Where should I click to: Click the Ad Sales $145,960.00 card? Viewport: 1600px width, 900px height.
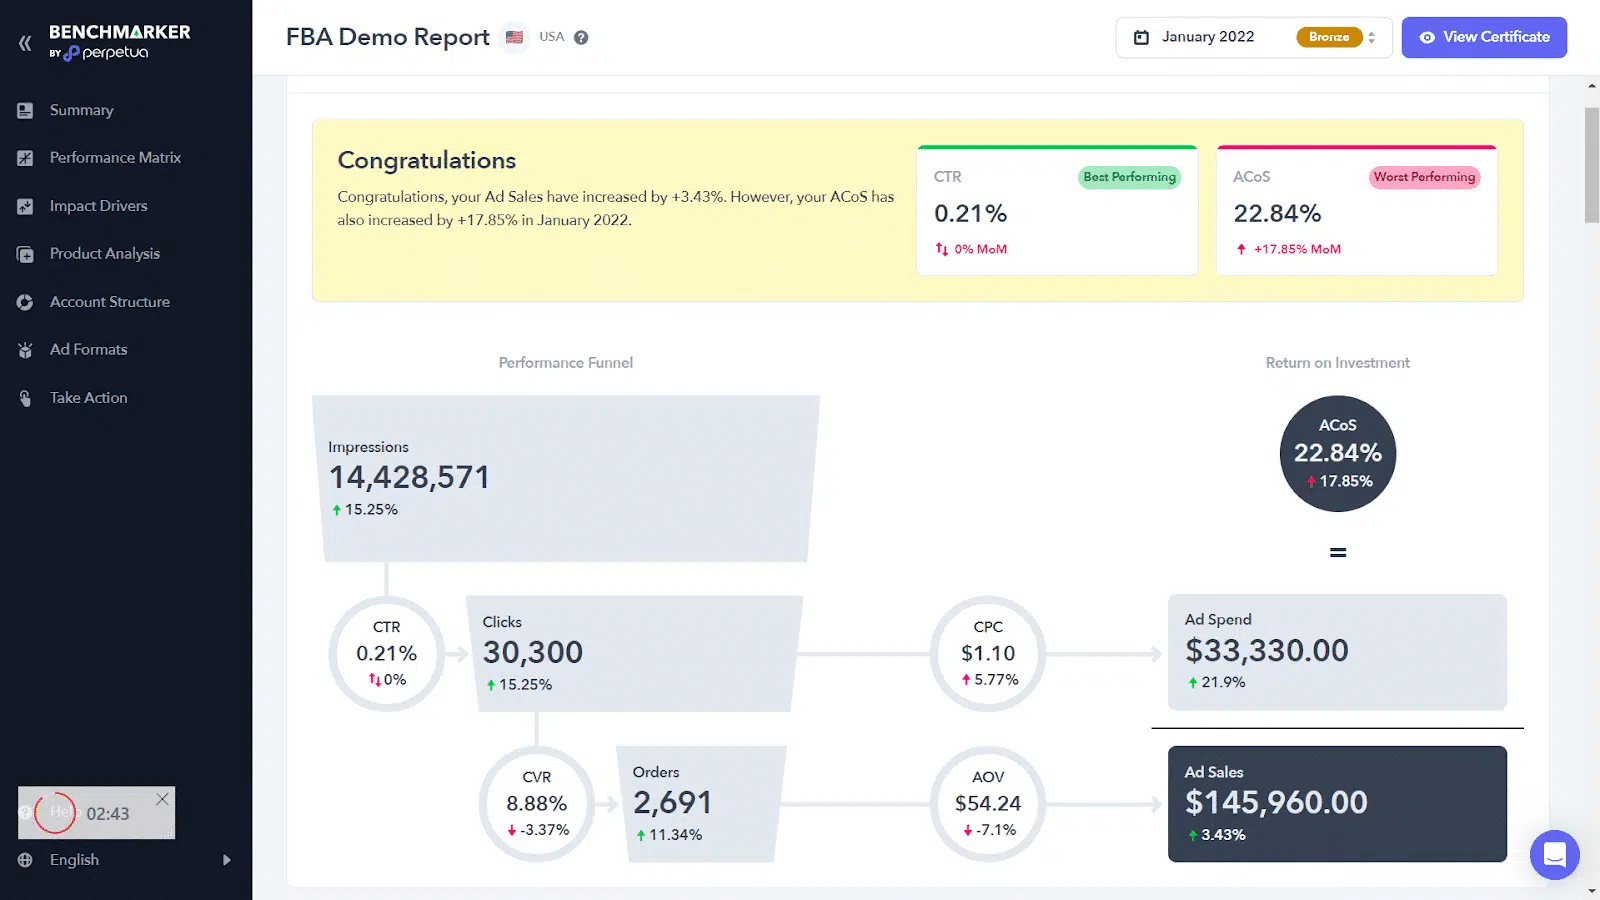point(1336,804)
